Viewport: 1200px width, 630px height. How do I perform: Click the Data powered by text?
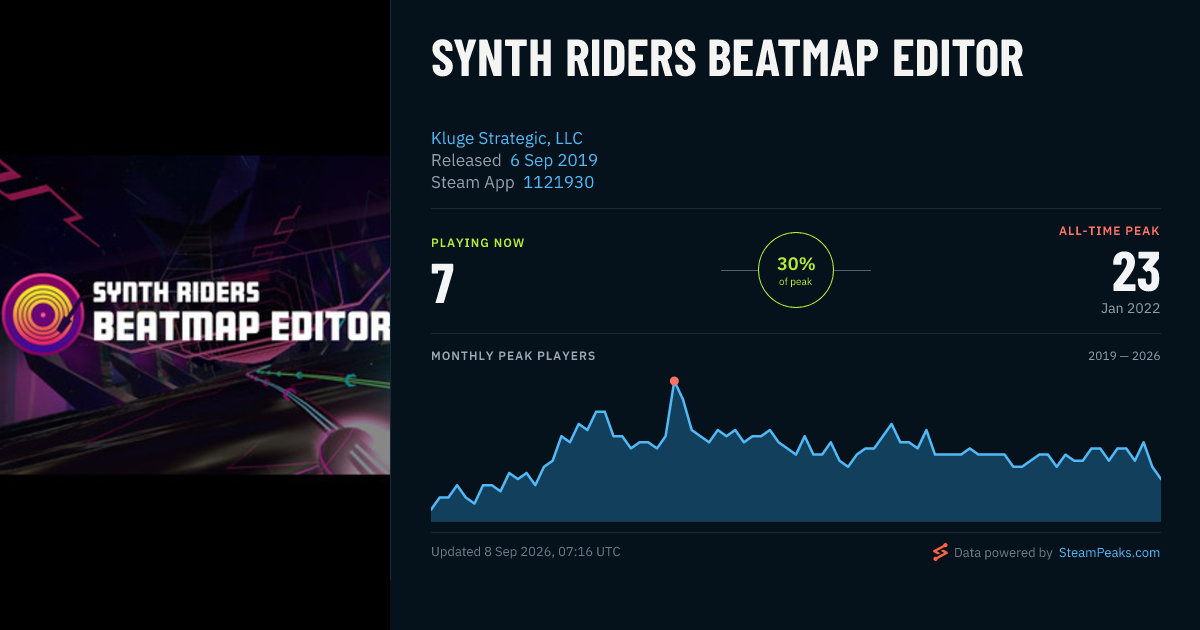click(x=1003, y=552)
